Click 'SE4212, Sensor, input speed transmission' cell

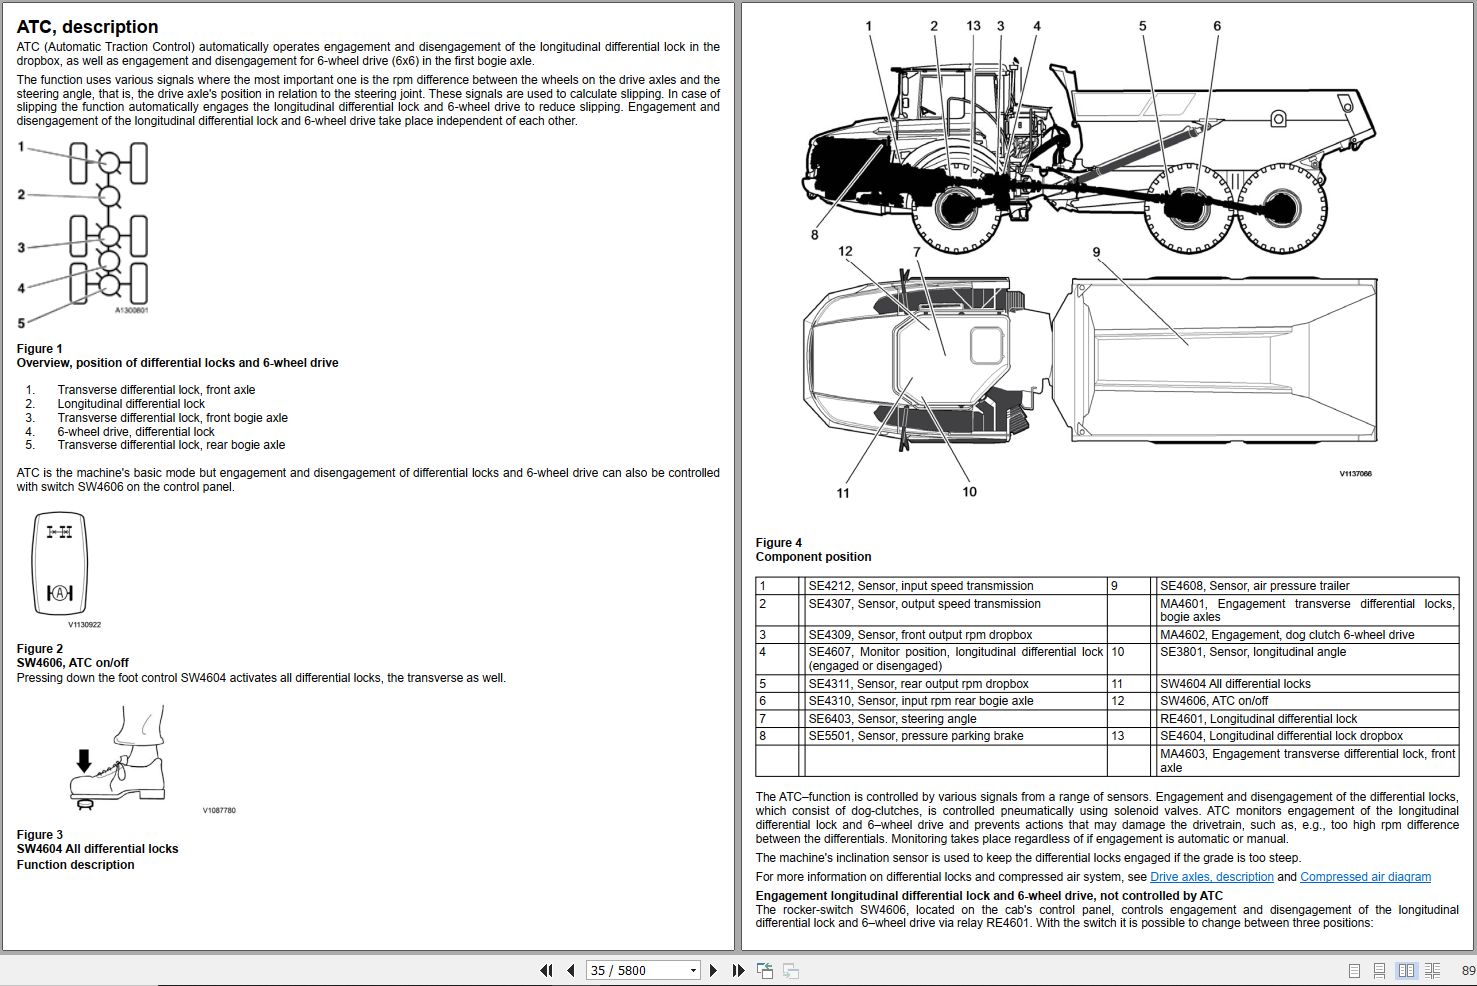(956, 586)
